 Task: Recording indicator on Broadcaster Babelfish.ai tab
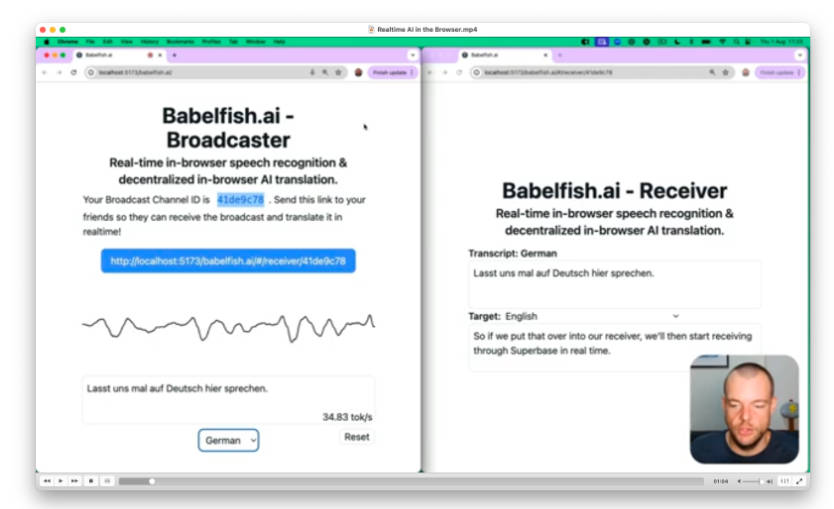[150, 55]
